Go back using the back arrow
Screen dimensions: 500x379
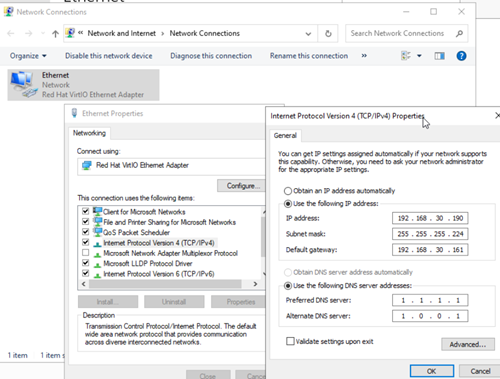coord(11,33)
